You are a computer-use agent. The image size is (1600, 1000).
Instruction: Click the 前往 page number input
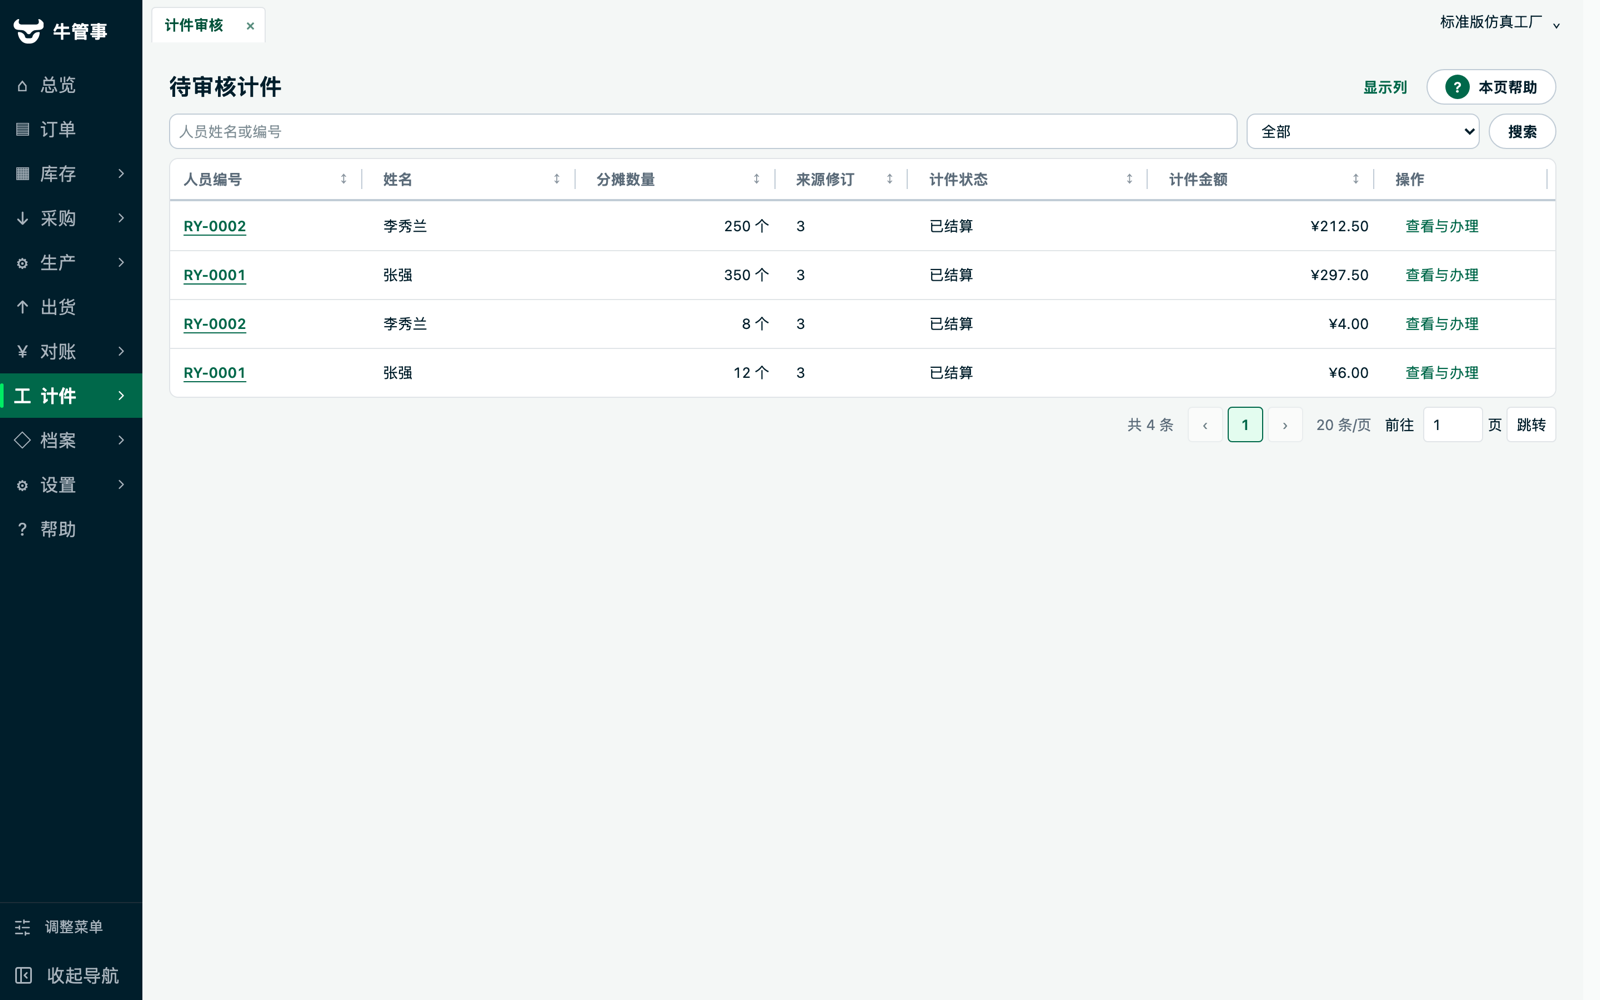click(1452, 425)
